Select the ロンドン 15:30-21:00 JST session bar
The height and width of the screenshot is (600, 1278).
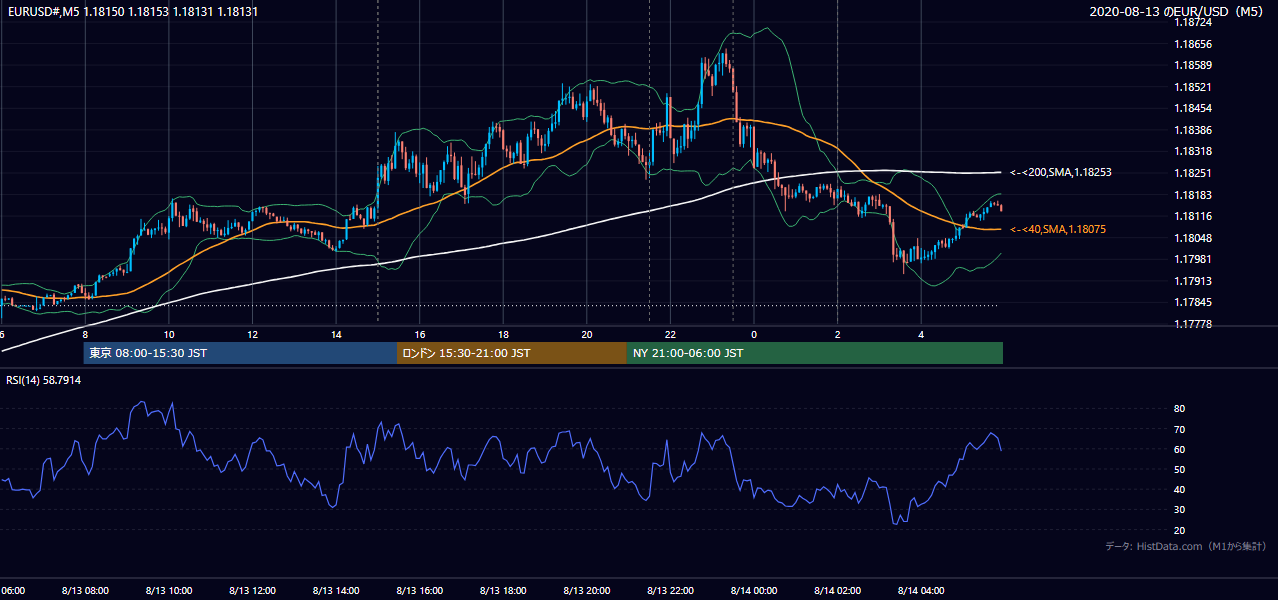512,353
